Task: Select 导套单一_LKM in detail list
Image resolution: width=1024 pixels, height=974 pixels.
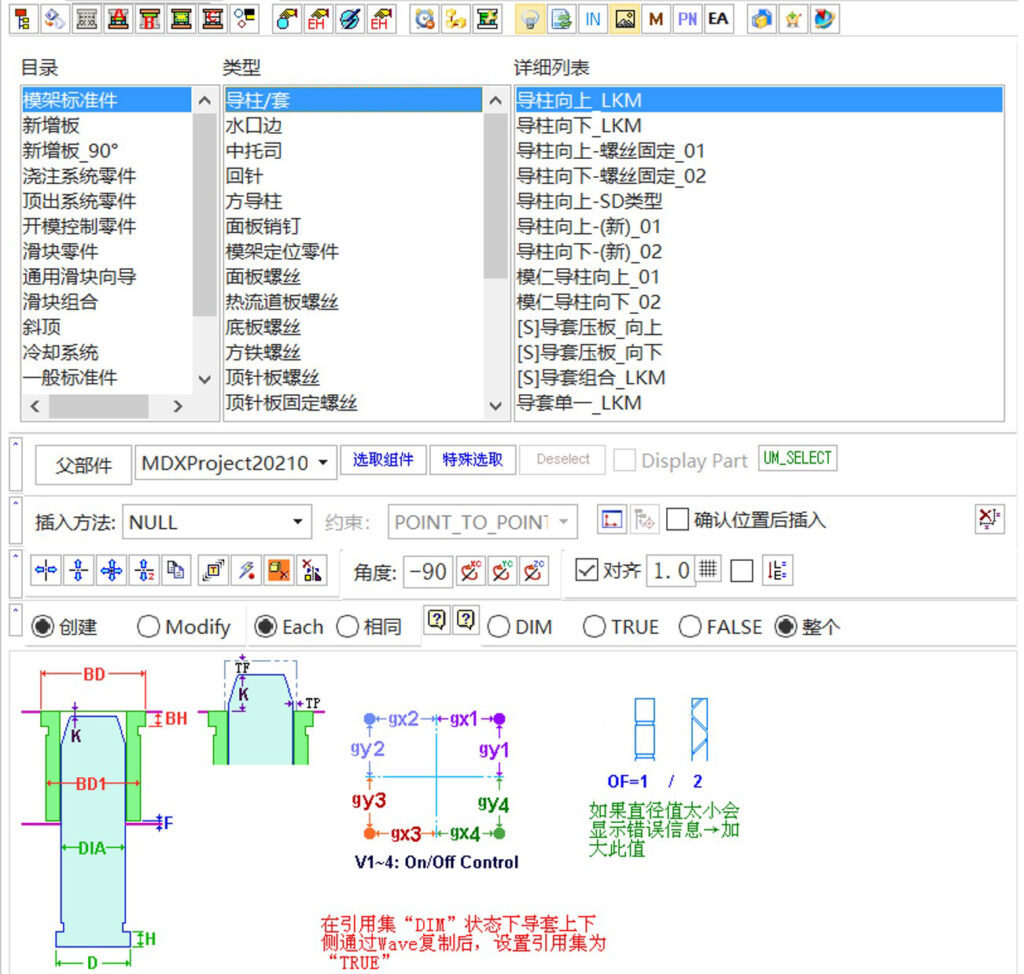Action: pos(759,403)
